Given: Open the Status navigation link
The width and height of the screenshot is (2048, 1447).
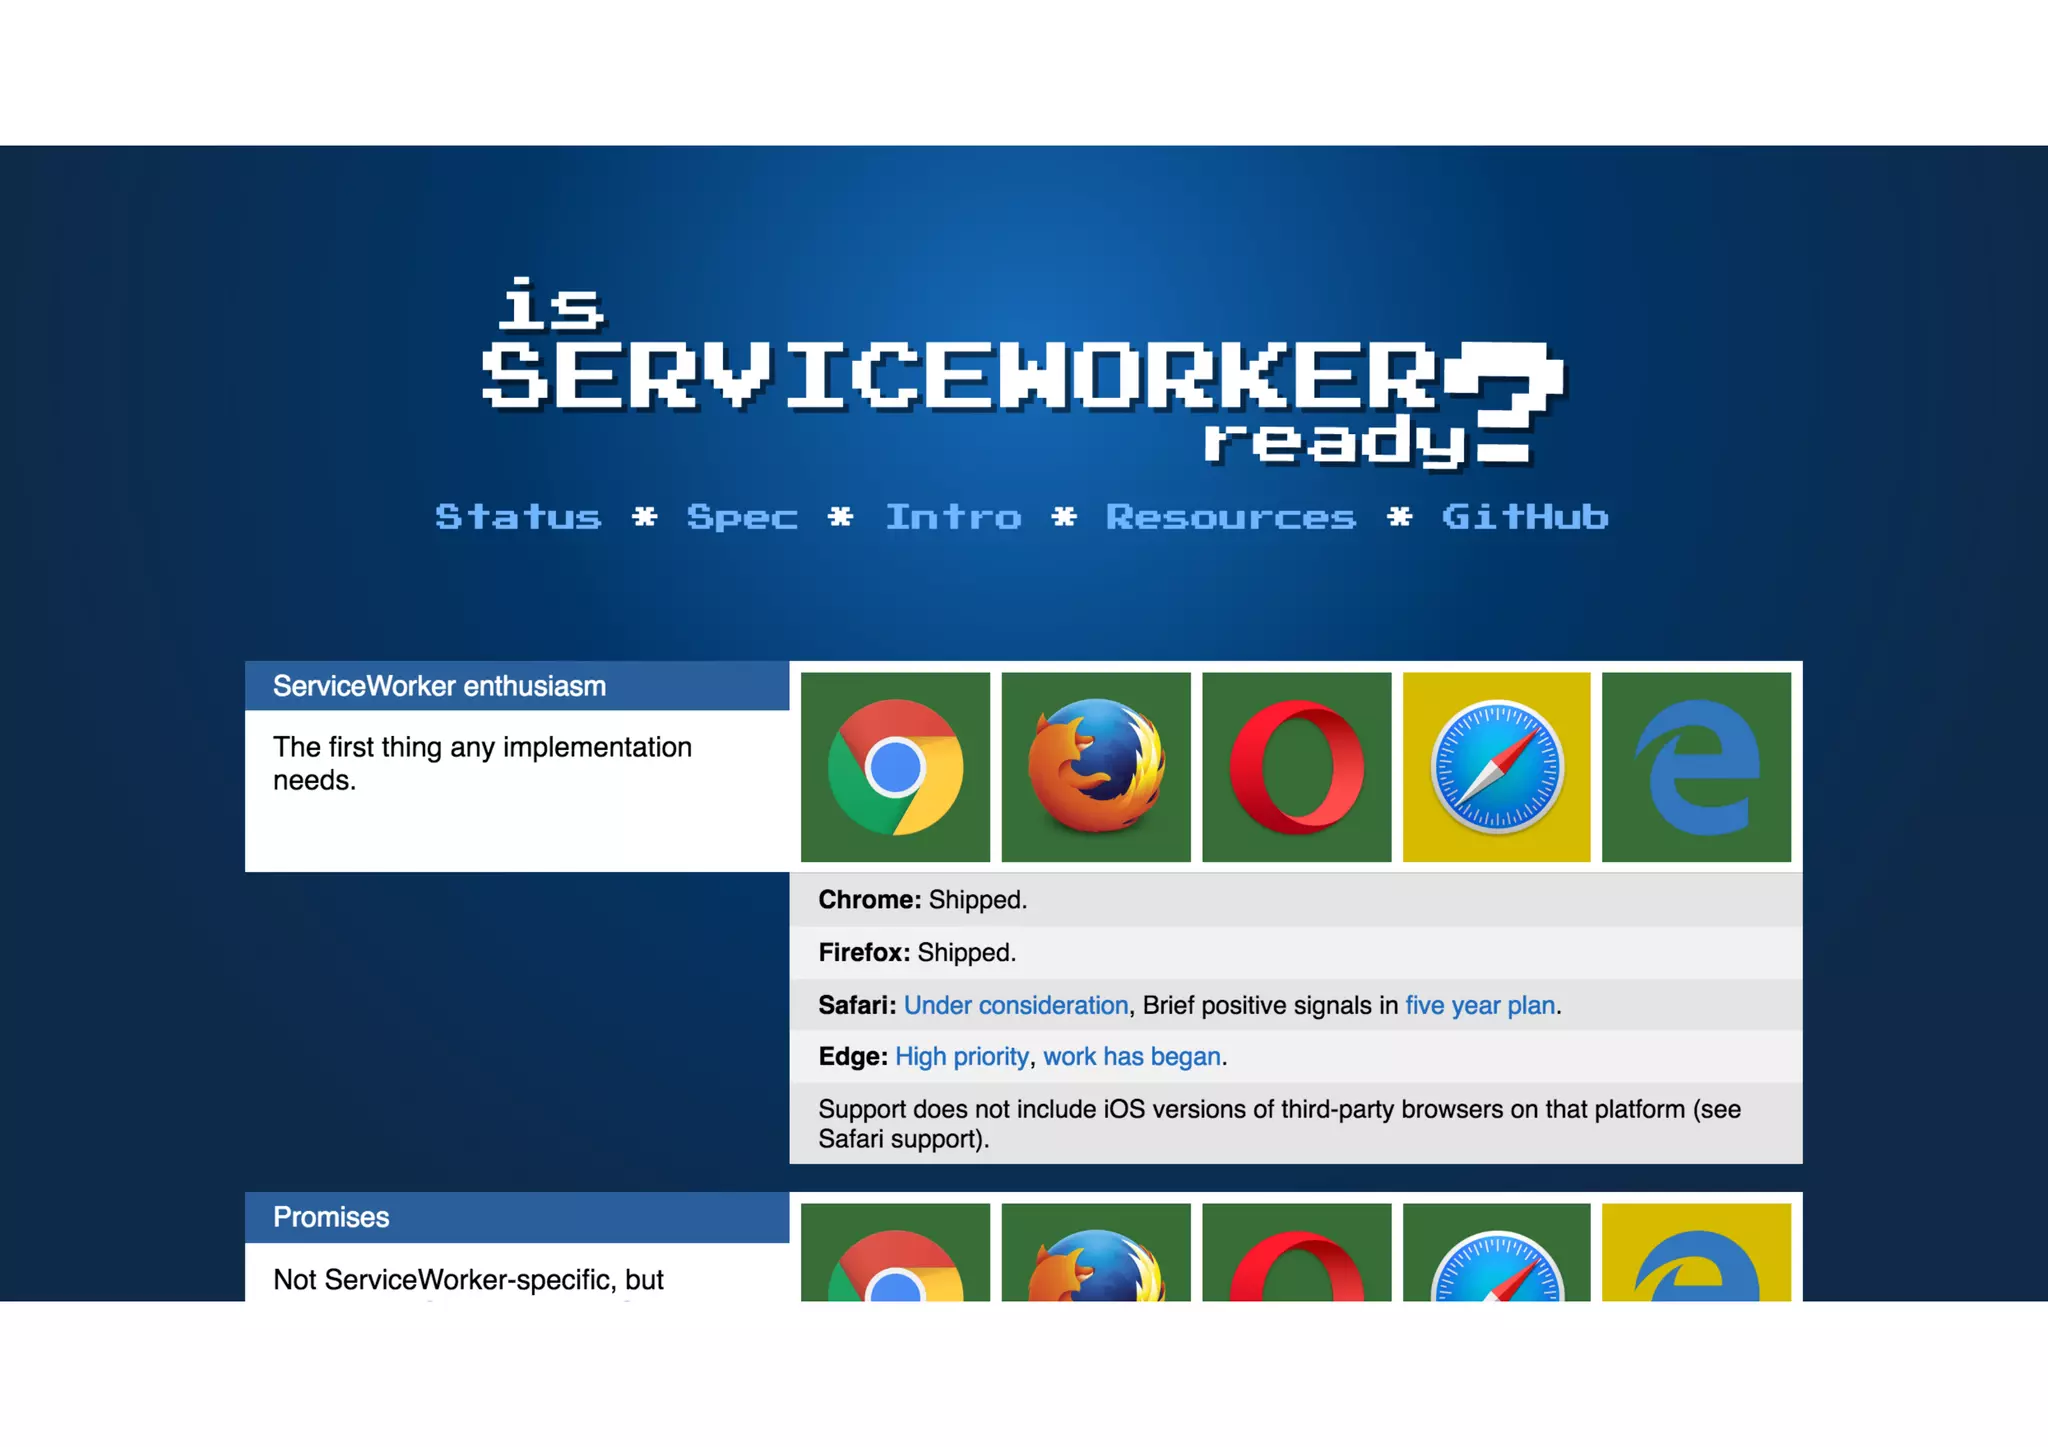Looking at the screenshot, I should click(518, 517).
